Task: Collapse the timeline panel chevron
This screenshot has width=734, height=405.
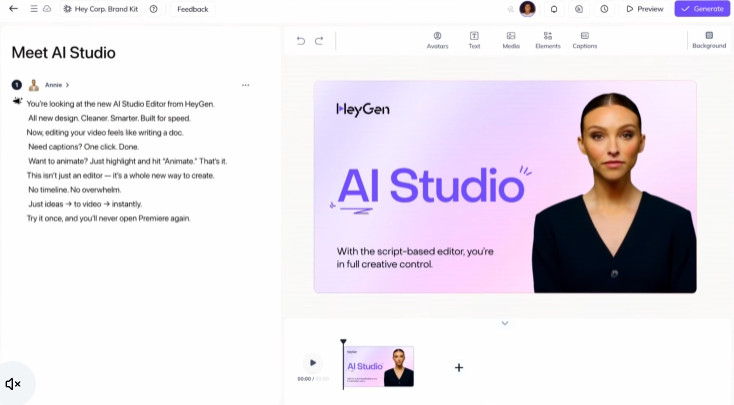Action: tap(505, 323)
